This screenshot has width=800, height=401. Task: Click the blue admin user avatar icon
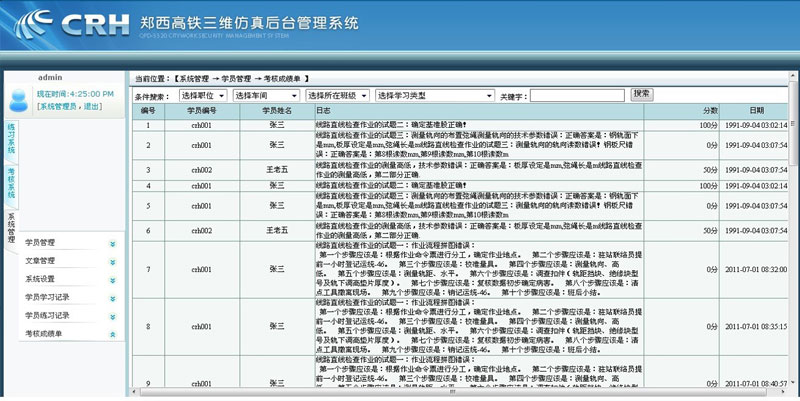pos(19,101)
